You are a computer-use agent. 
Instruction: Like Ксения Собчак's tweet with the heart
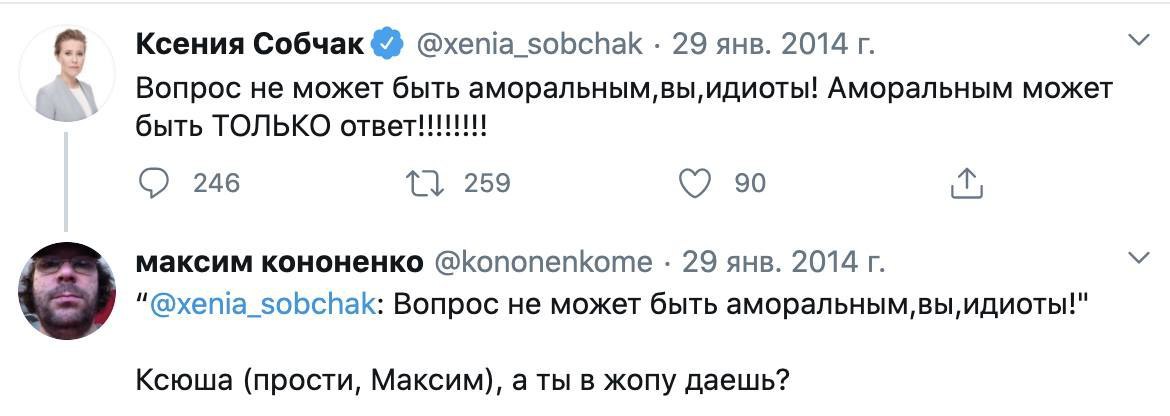click(695, 183)
